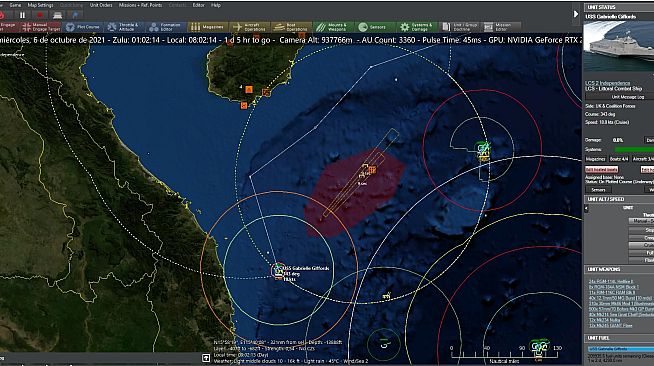The height and width of the screenshot is (366, 654).
Task: Open Mounts & Weapons
Action: [x=333, y=27]
